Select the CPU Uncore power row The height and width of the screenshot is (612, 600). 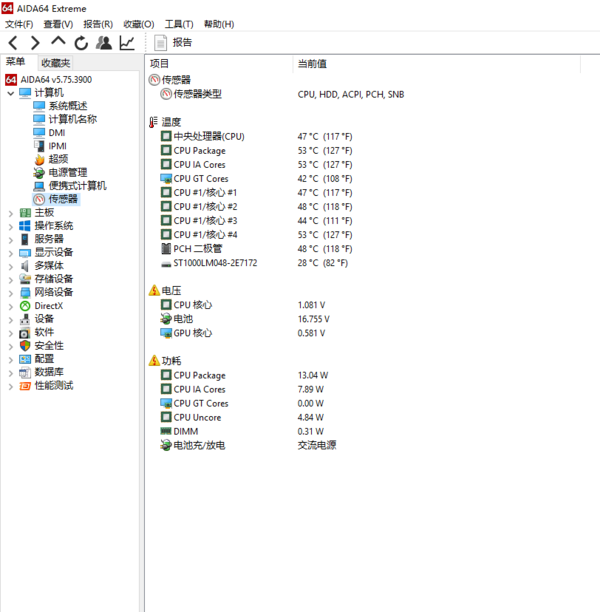click(x=242, y=417)
